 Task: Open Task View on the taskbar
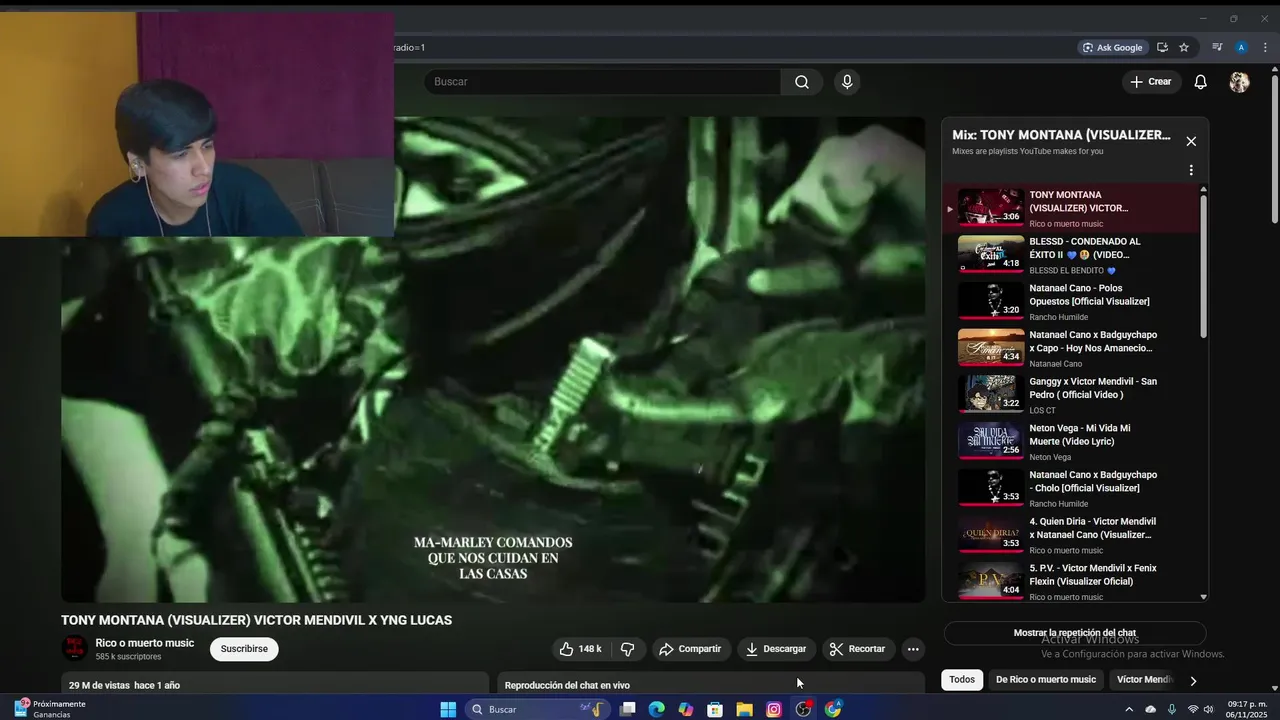coord(627,709)
